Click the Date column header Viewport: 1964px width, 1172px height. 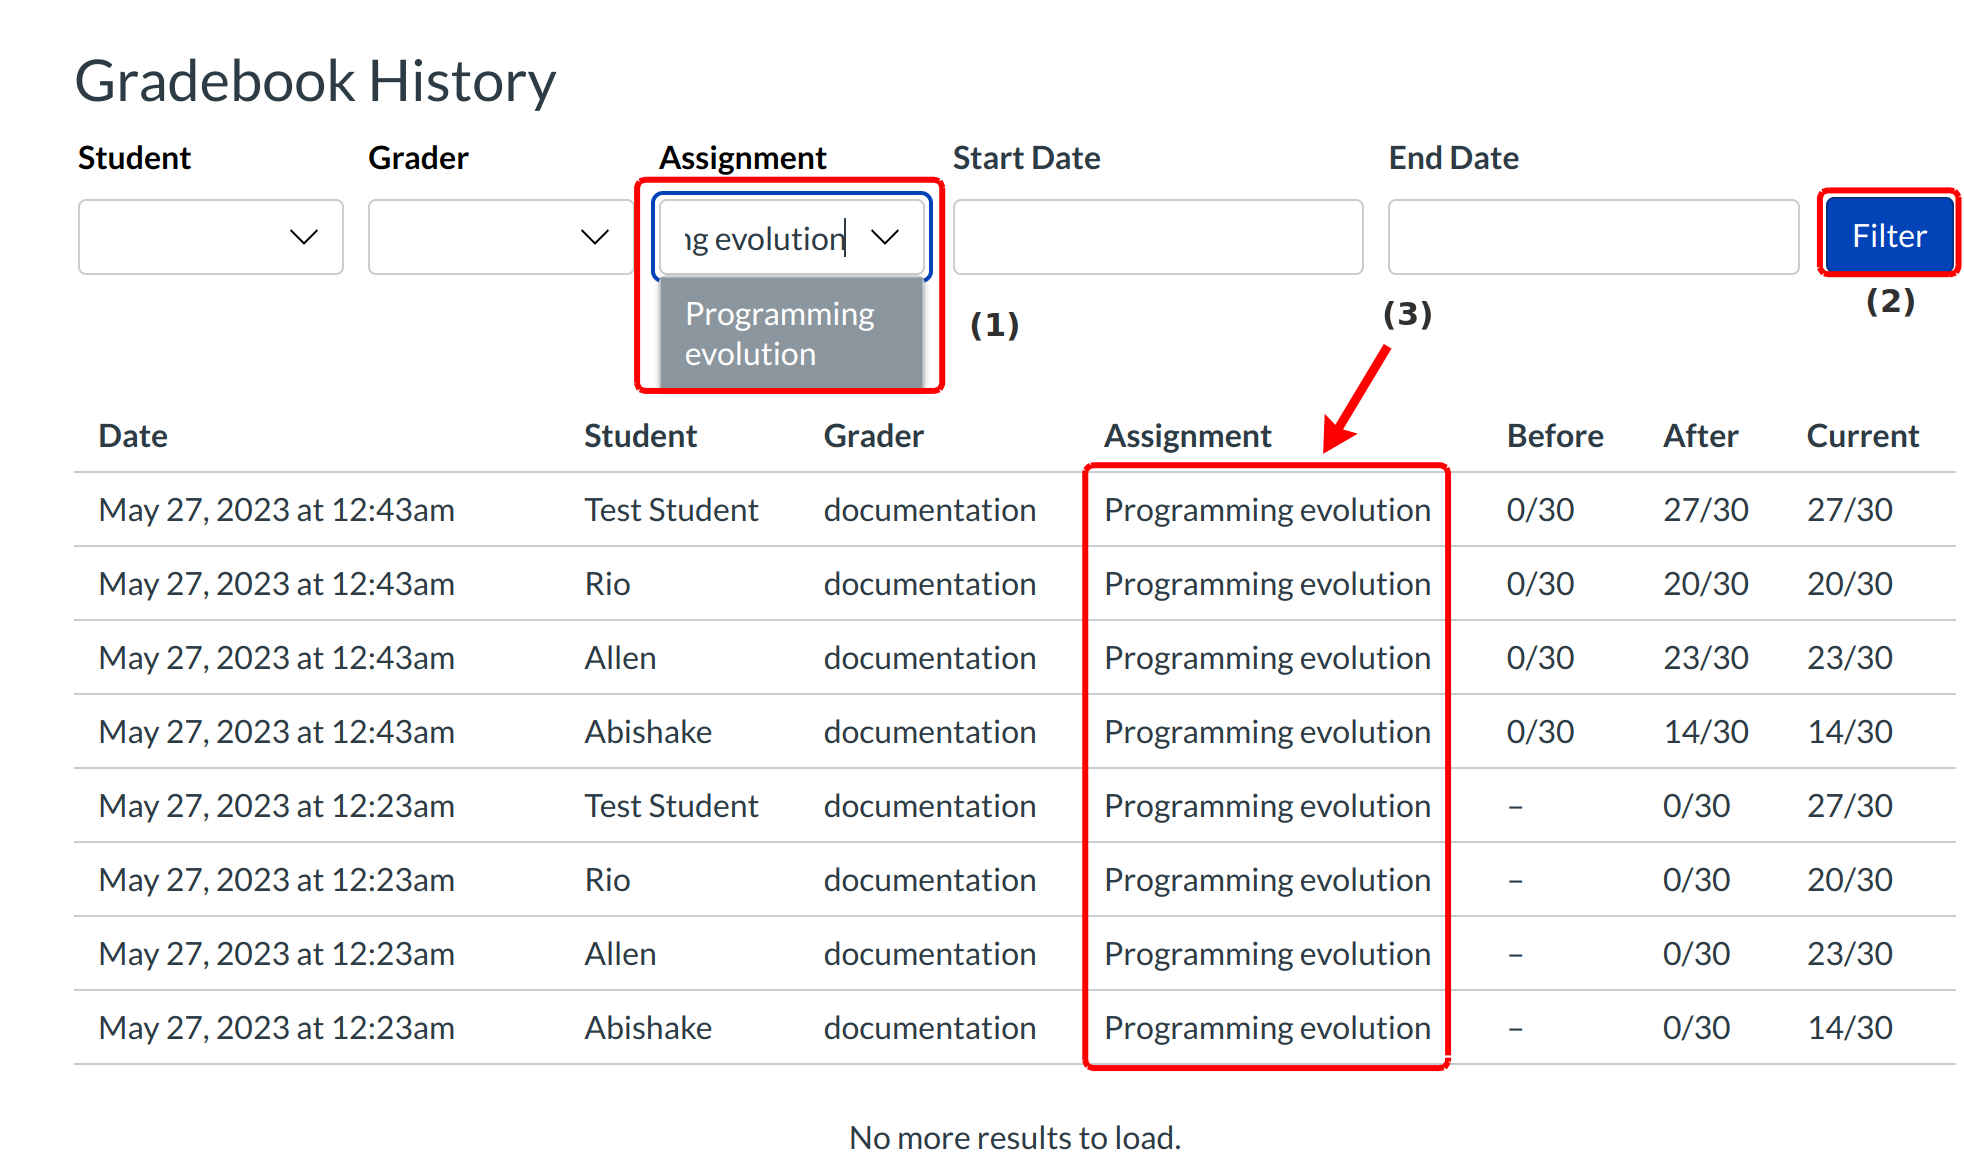click(133, 436)
